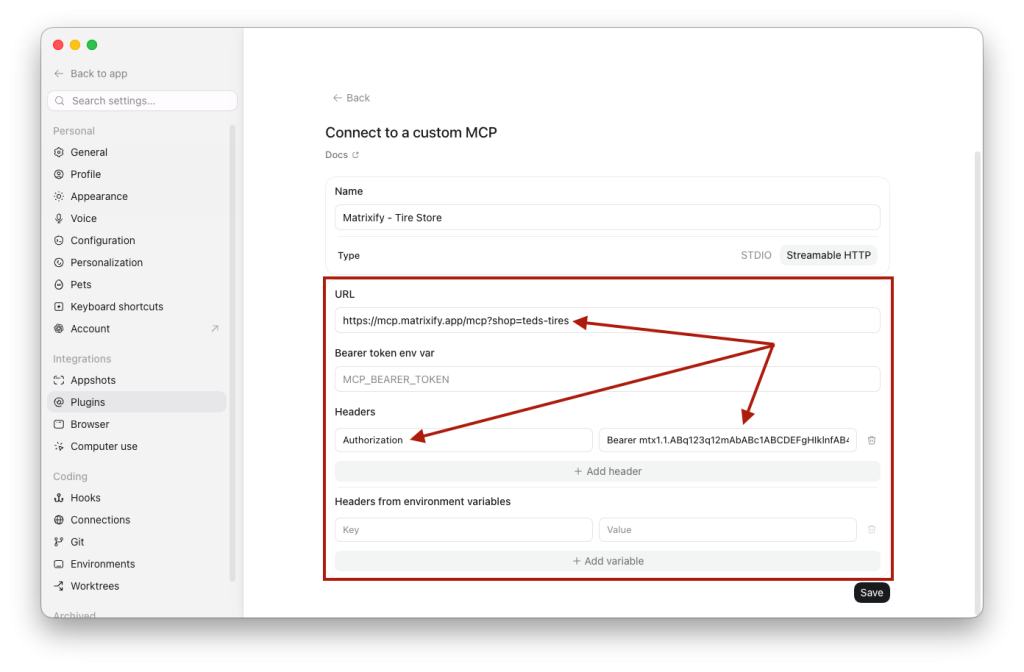Click the environment variable Key field
1024x672 pixels.
pyautogui.click(x=464, y=530)
